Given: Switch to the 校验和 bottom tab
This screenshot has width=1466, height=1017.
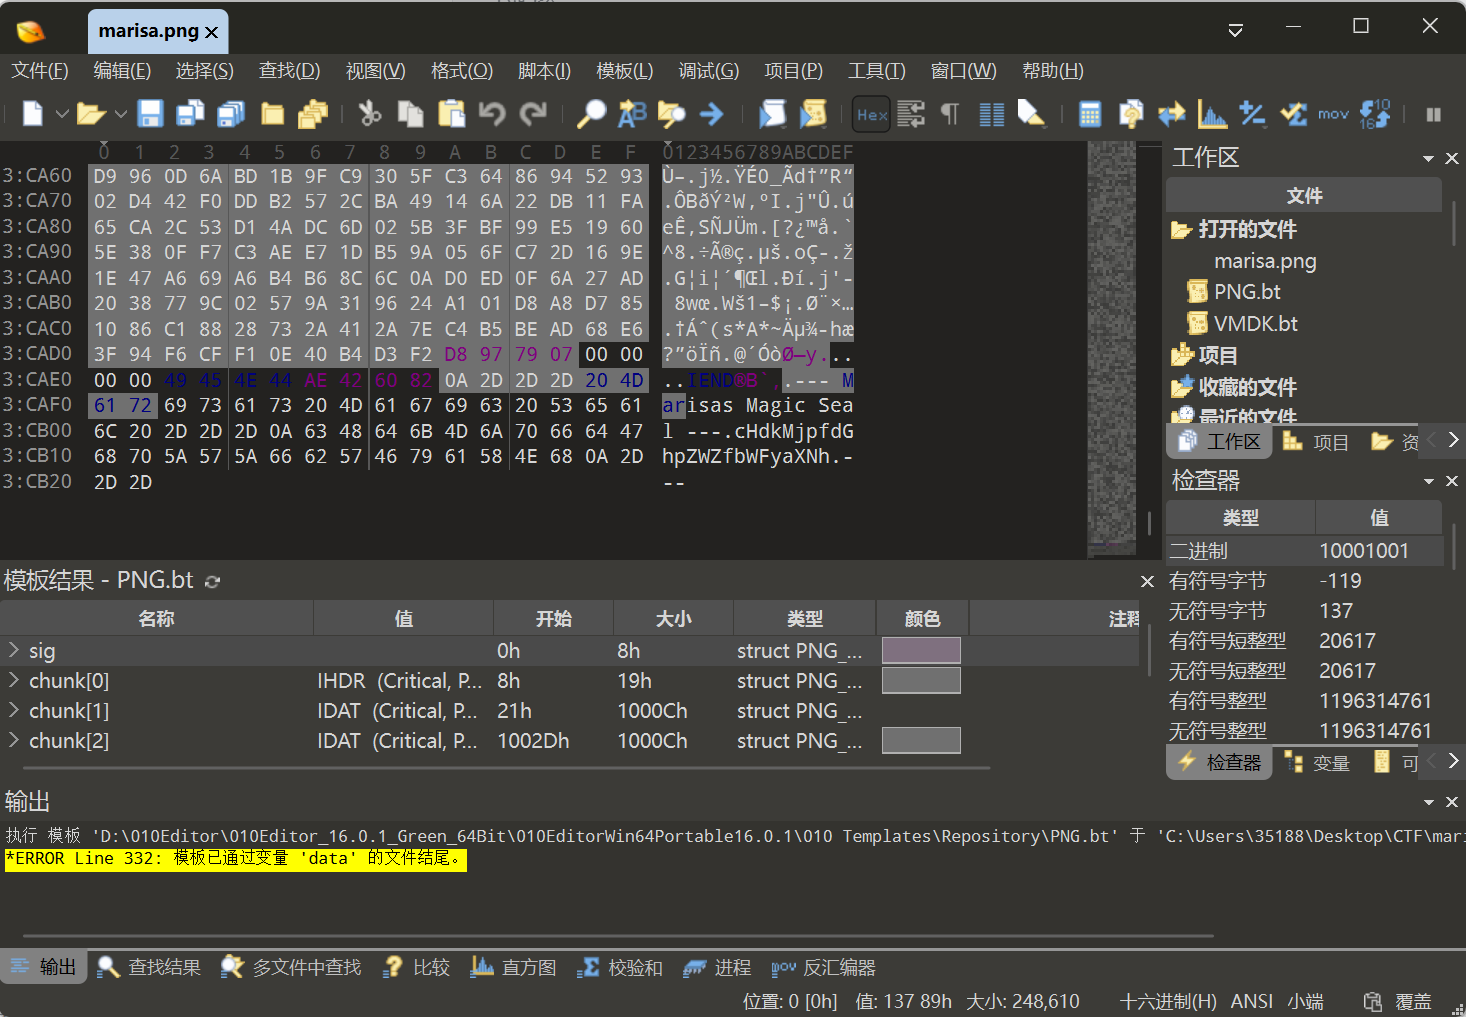Looking at the screenshot, I should coord(621,967).
